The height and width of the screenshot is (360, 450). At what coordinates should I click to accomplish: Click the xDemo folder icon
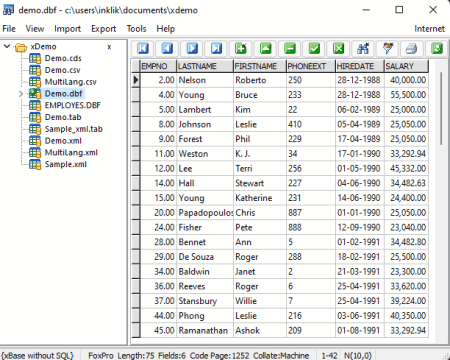click(x=21, y=47)
